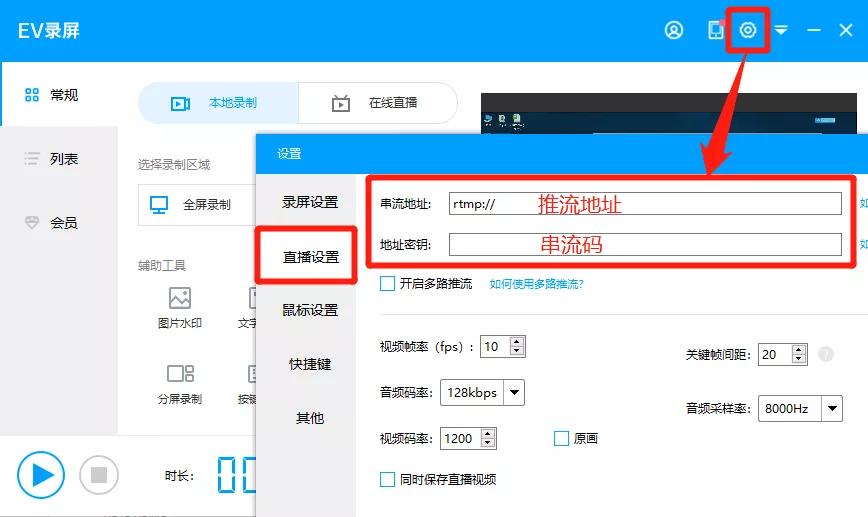The height and width of the screenshot is (517, 868).
Task: Open 录屏设置 in the settings dialog
Action: coord(309,202)
